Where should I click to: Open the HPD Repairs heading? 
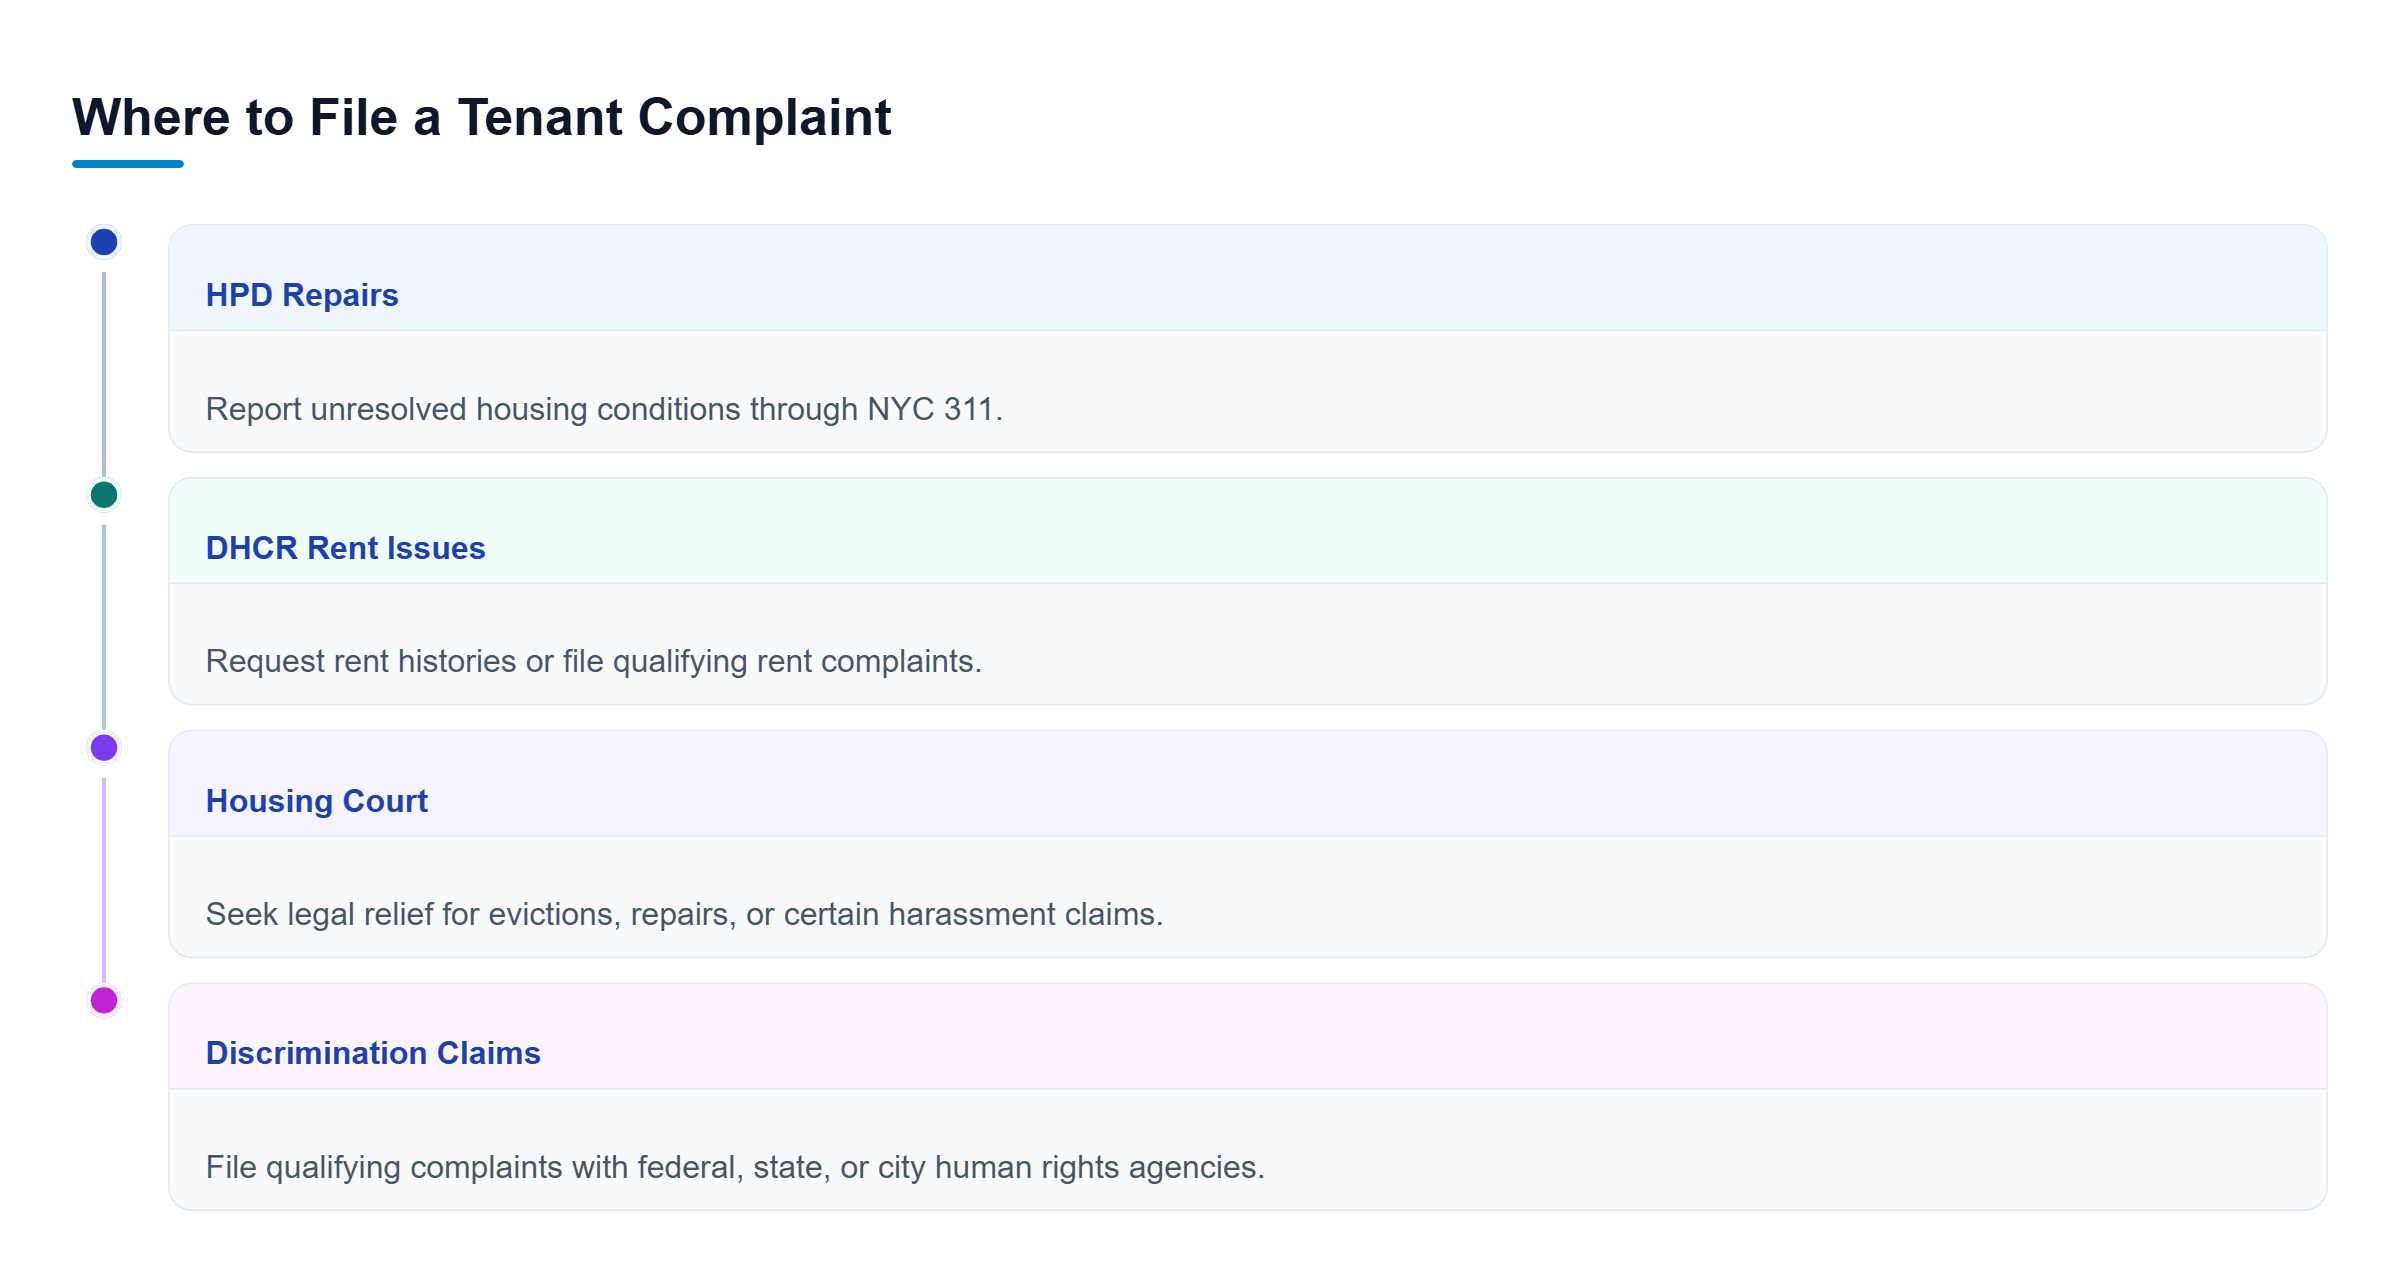(x=302, y=295)
